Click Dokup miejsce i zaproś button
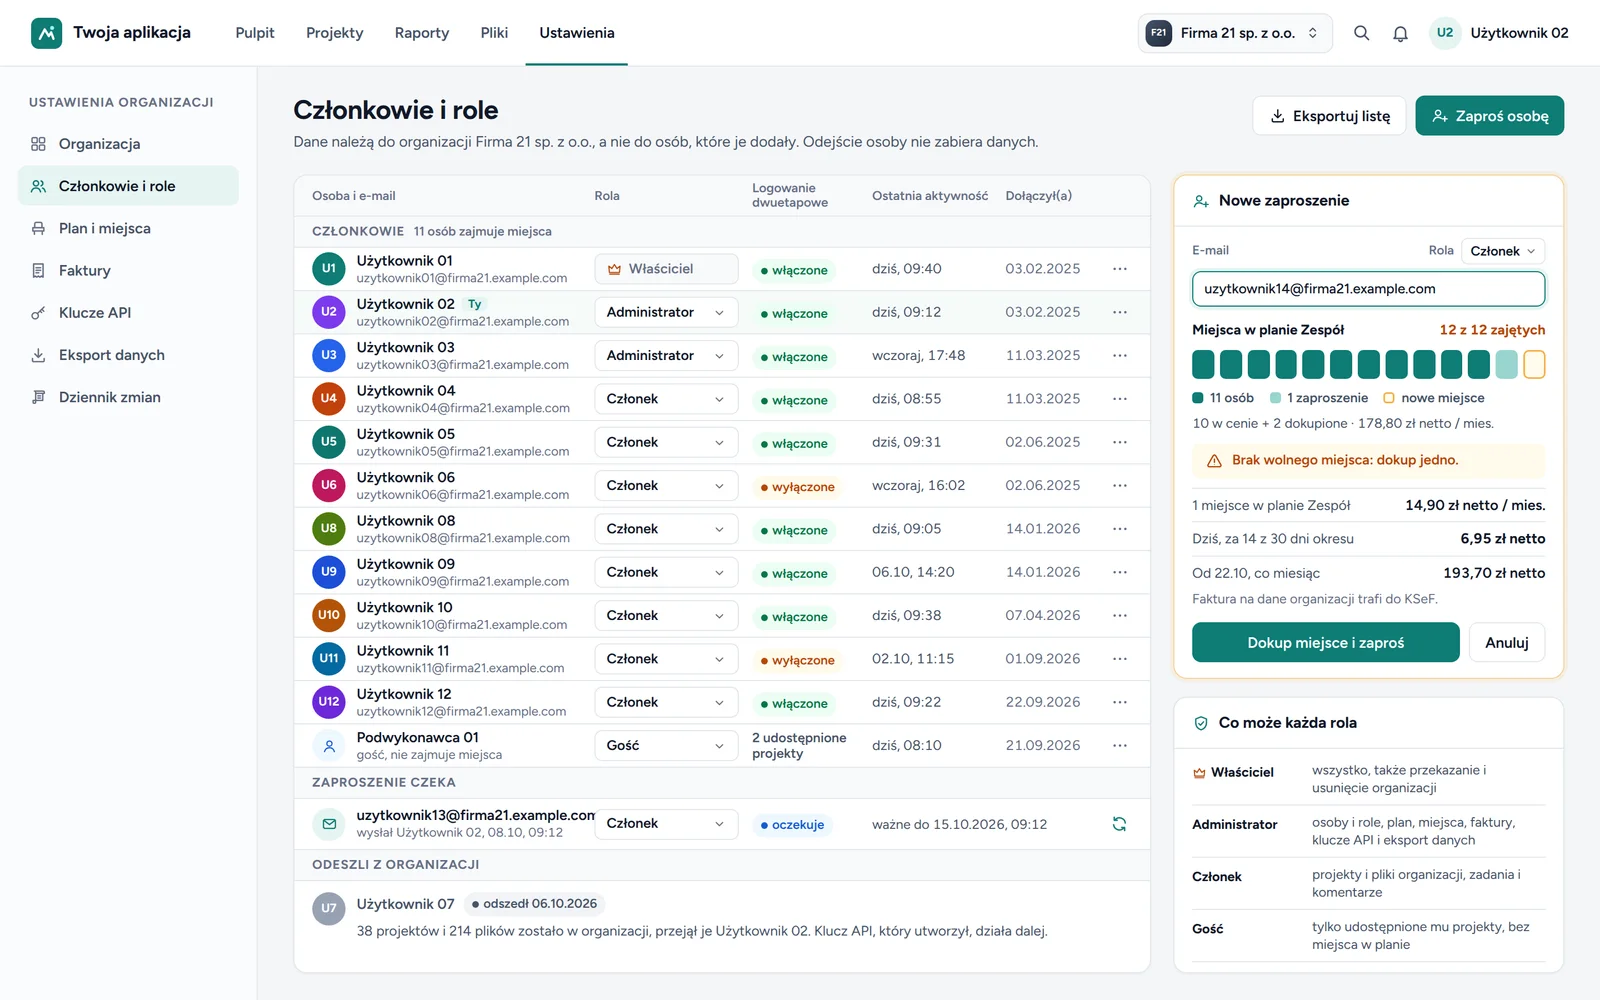The image size is (1600, 1000). [1326, 643]
